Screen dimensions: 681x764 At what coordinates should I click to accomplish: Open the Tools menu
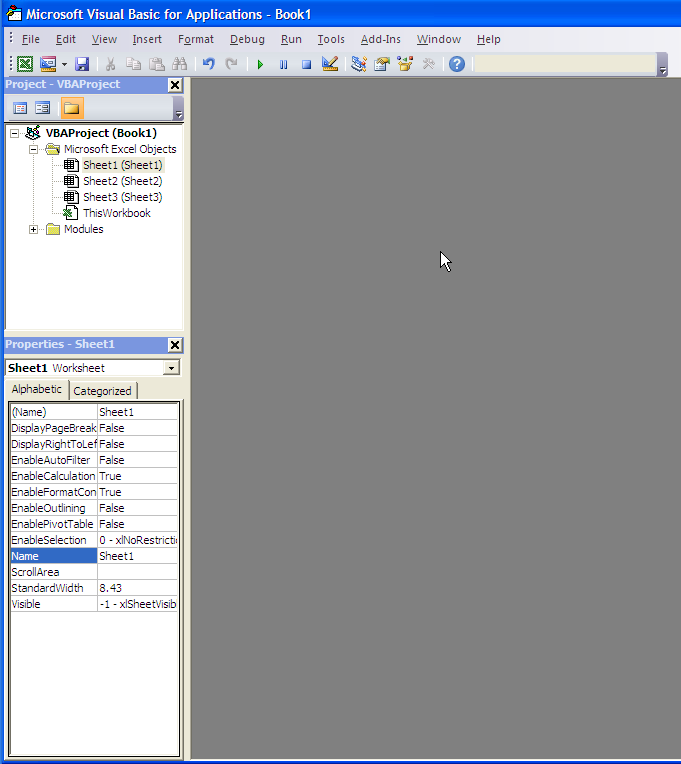tap(331, 39)
